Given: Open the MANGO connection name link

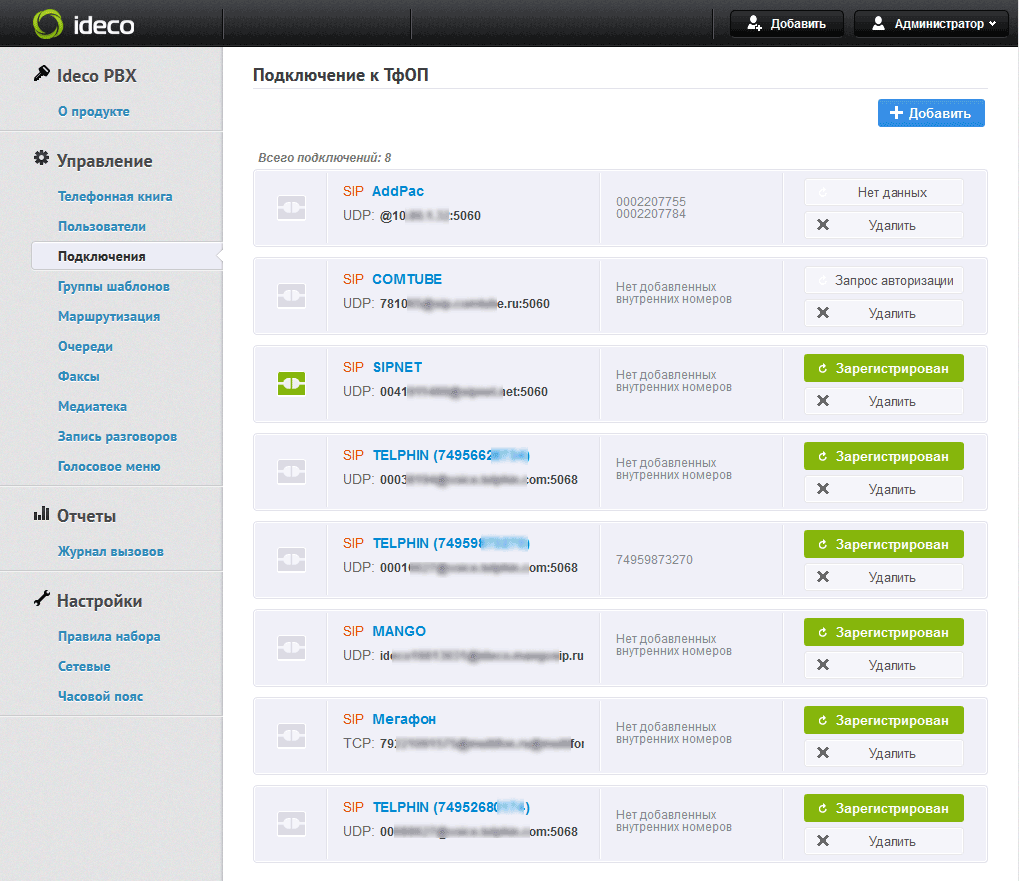Looking at the screenshot, I should tap(399, 631).
